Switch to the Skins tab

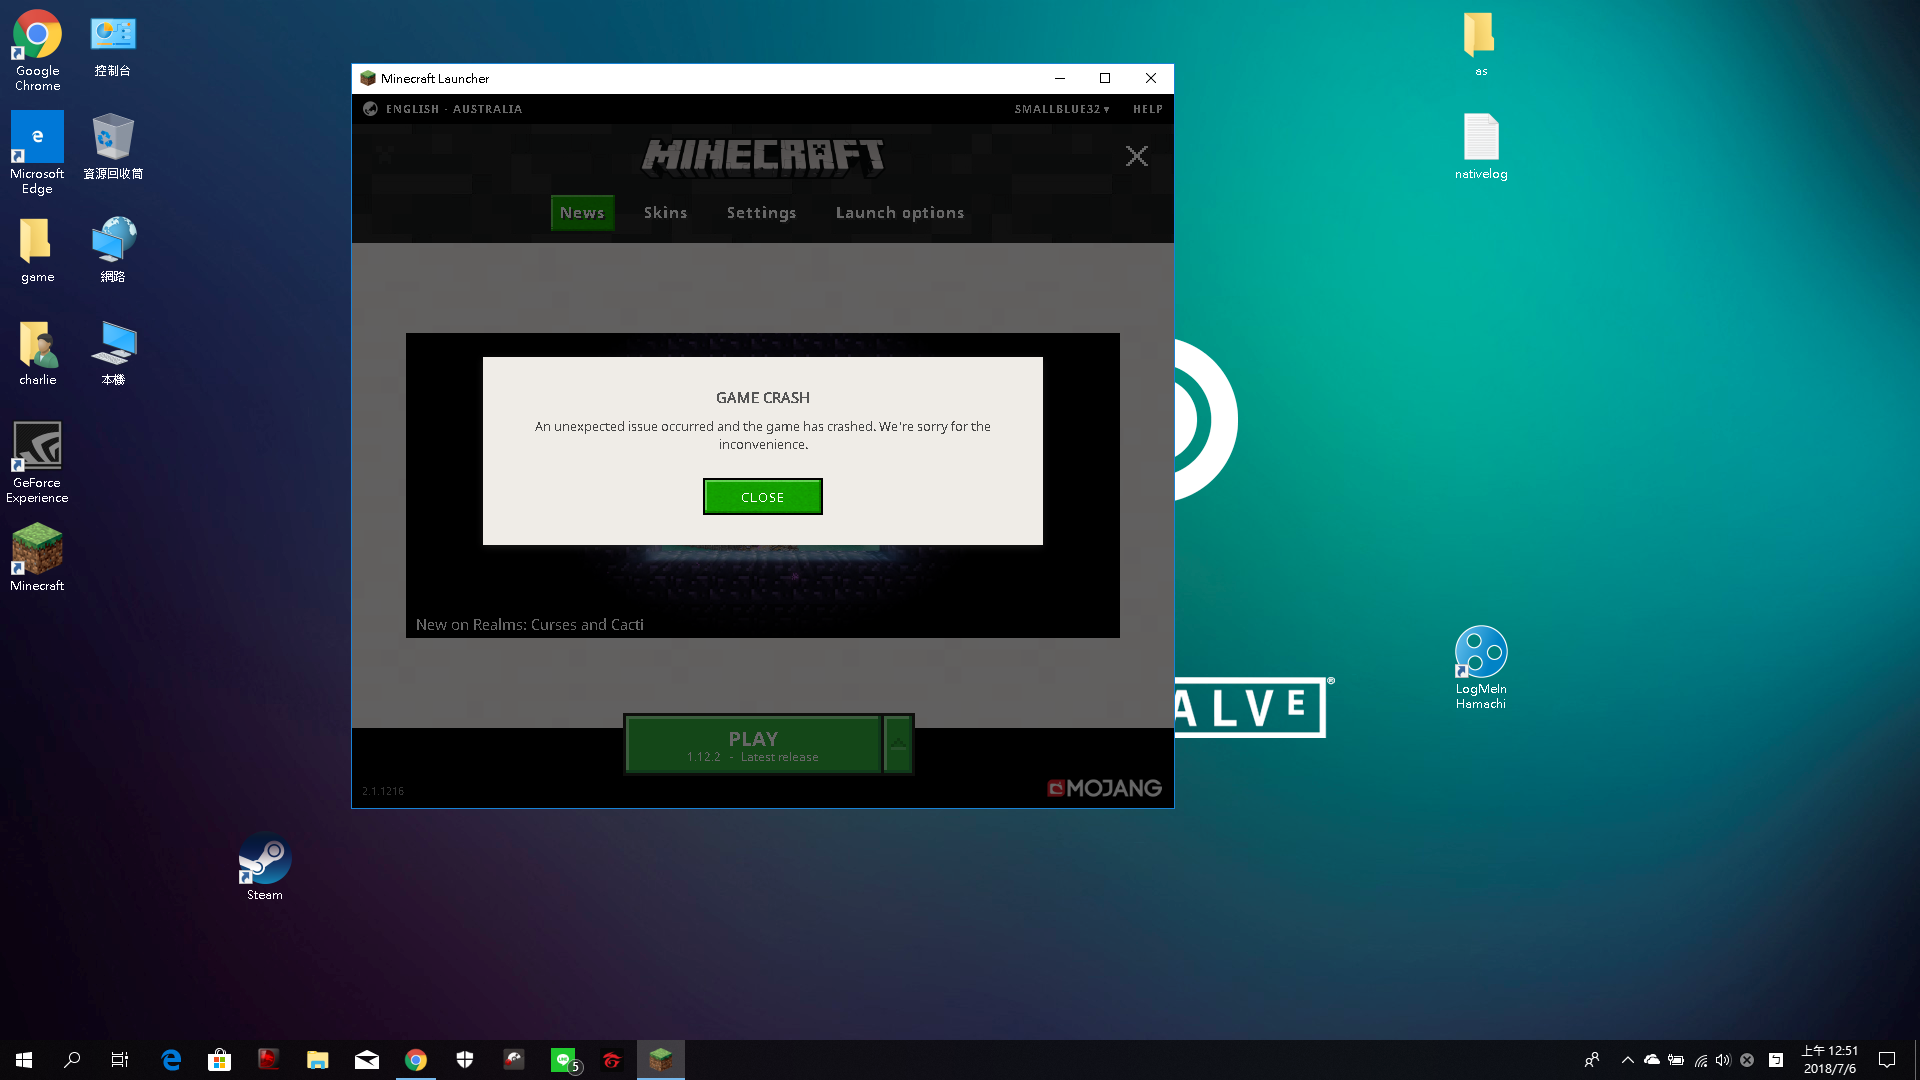pos(665,213)
